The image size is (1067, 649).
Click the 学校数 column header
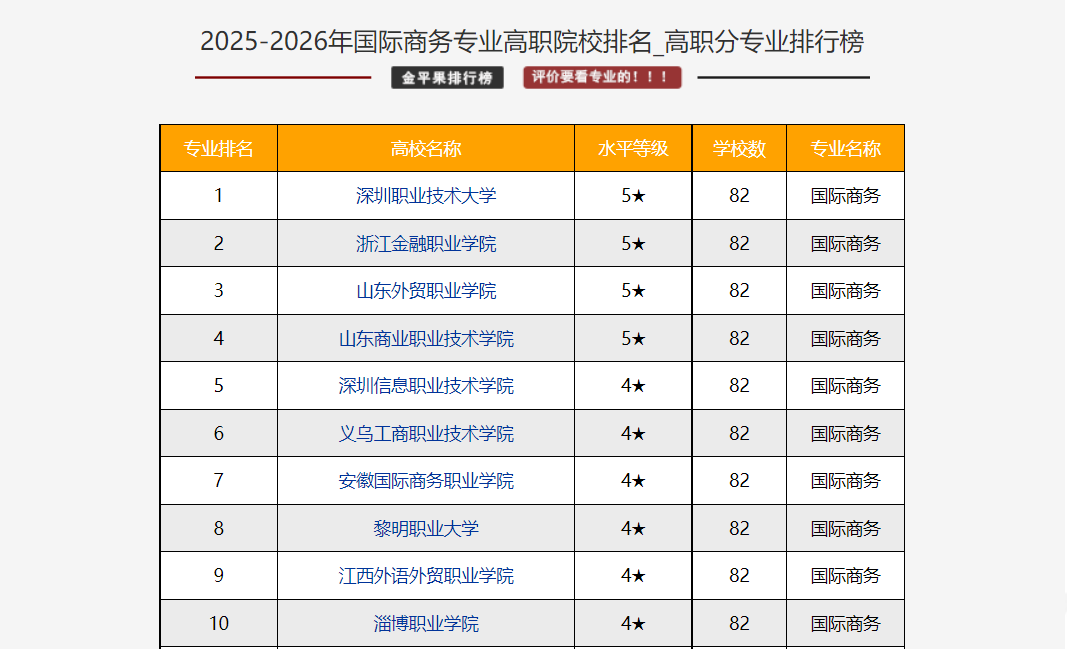(739, 149)
